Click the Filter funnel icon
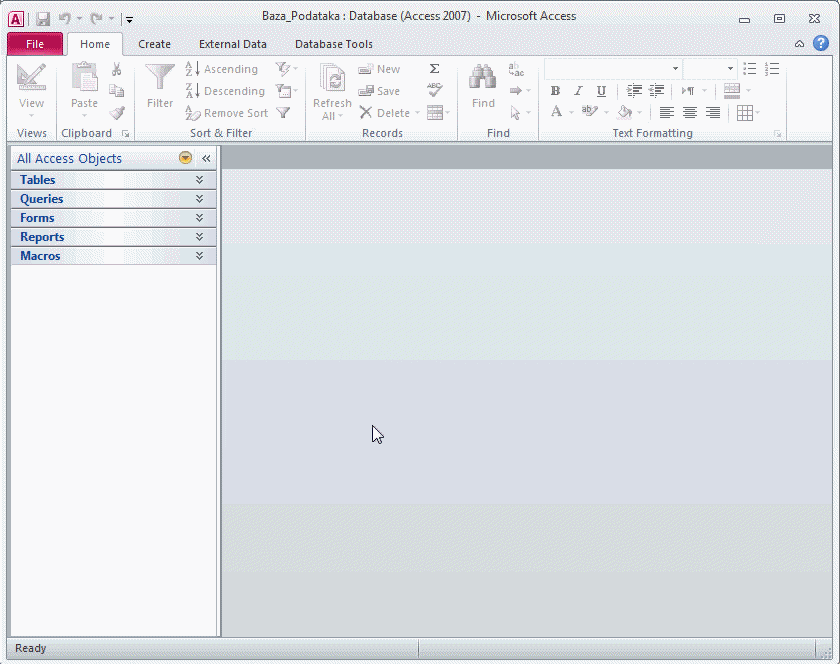The width and height of the screenshot is (840, 664). (x=160, y=77)
